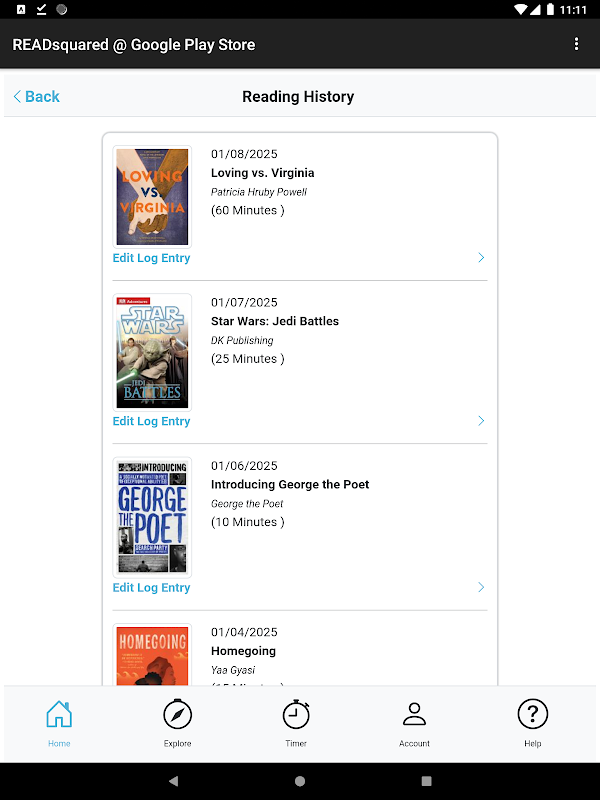Image resolution: width=600 pixels, height=800 pixels.
Task: Open the Timer stopwatch icon
Action: point(296,715)
